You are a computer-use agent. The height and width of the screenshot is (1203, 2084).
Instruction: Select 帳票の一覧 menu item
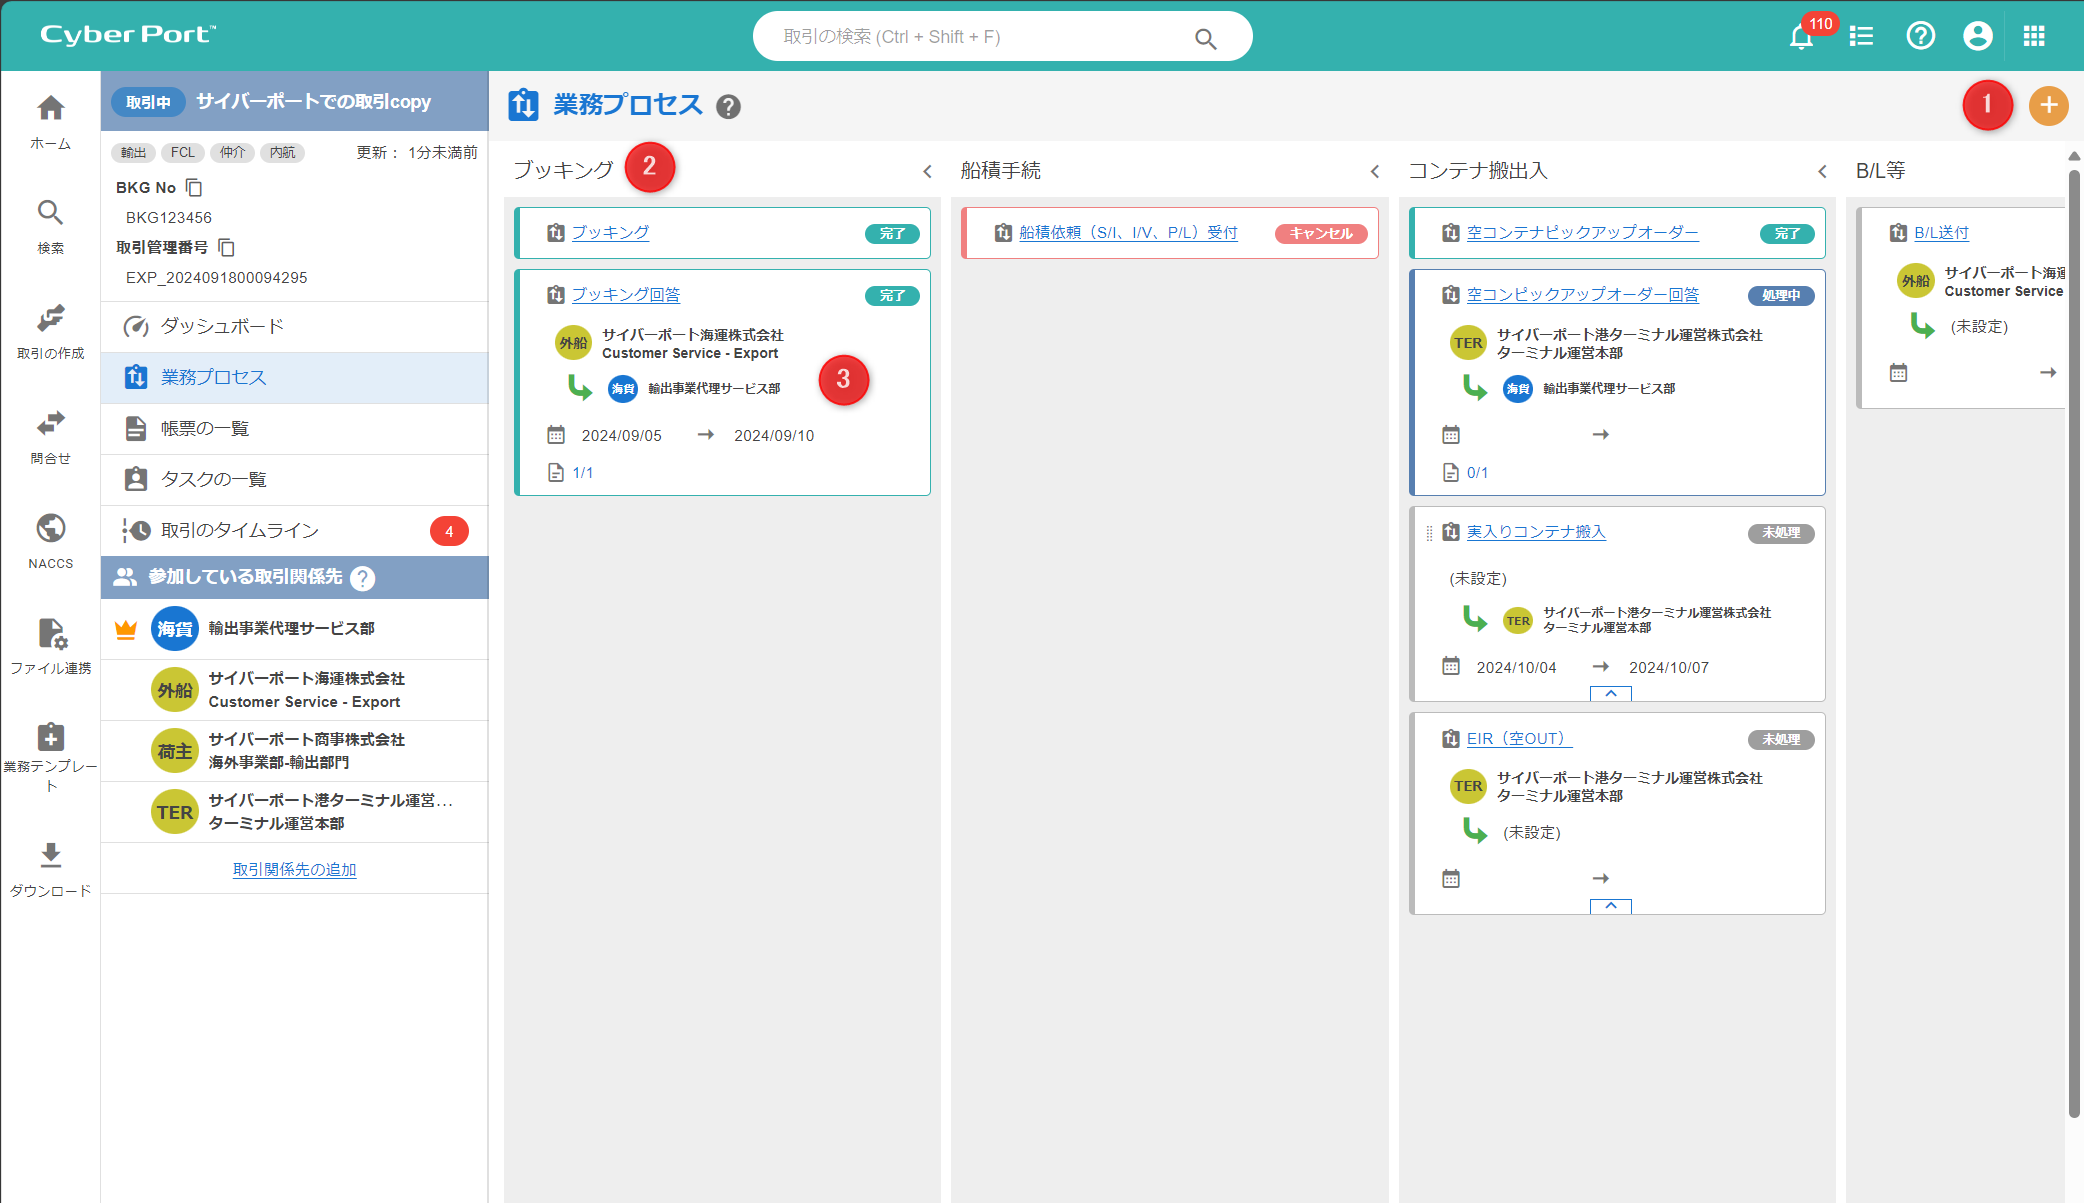pyautogui.click(x=205, y=429)
